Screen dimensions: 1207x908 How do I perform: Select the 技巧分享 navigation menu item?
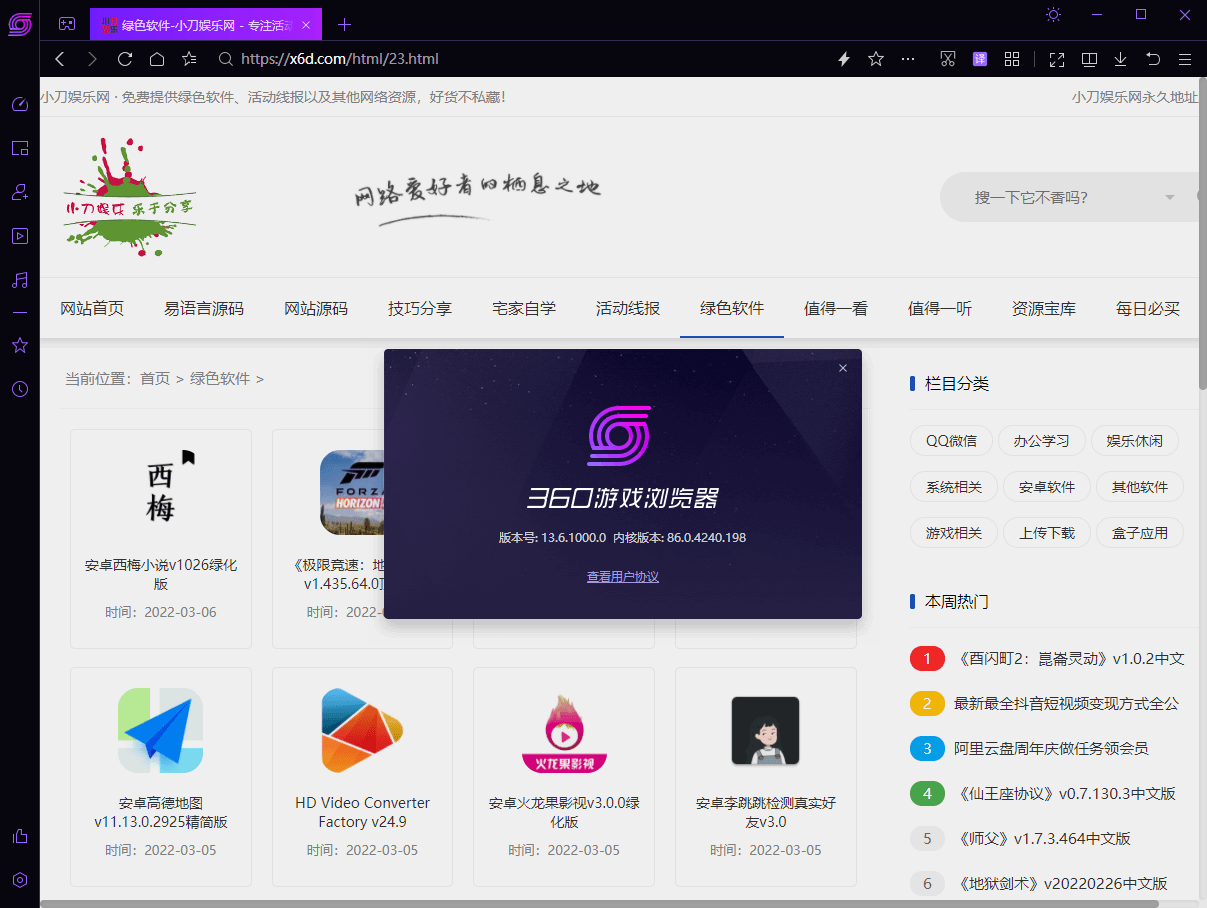[x=420, y=308]
